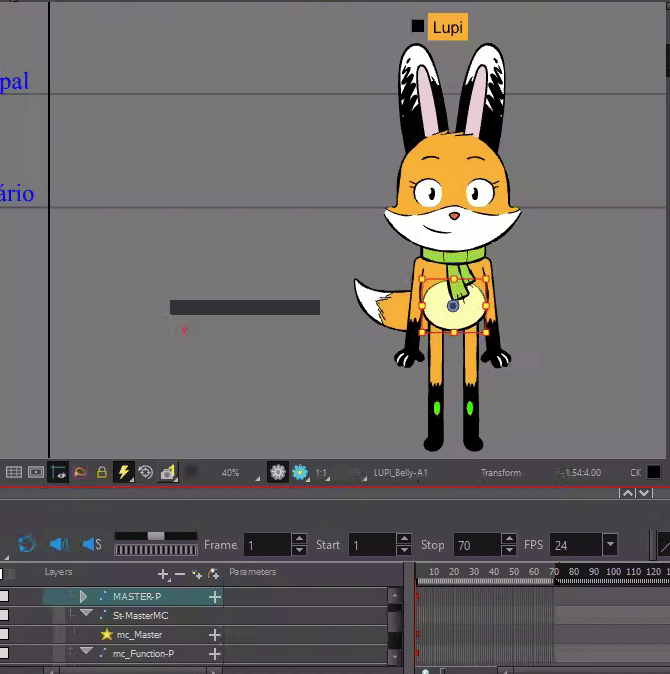Image resolution: width=670 pixels, height=674 pixels.
Task: Click the safe area icon
Action: point(36,472)
